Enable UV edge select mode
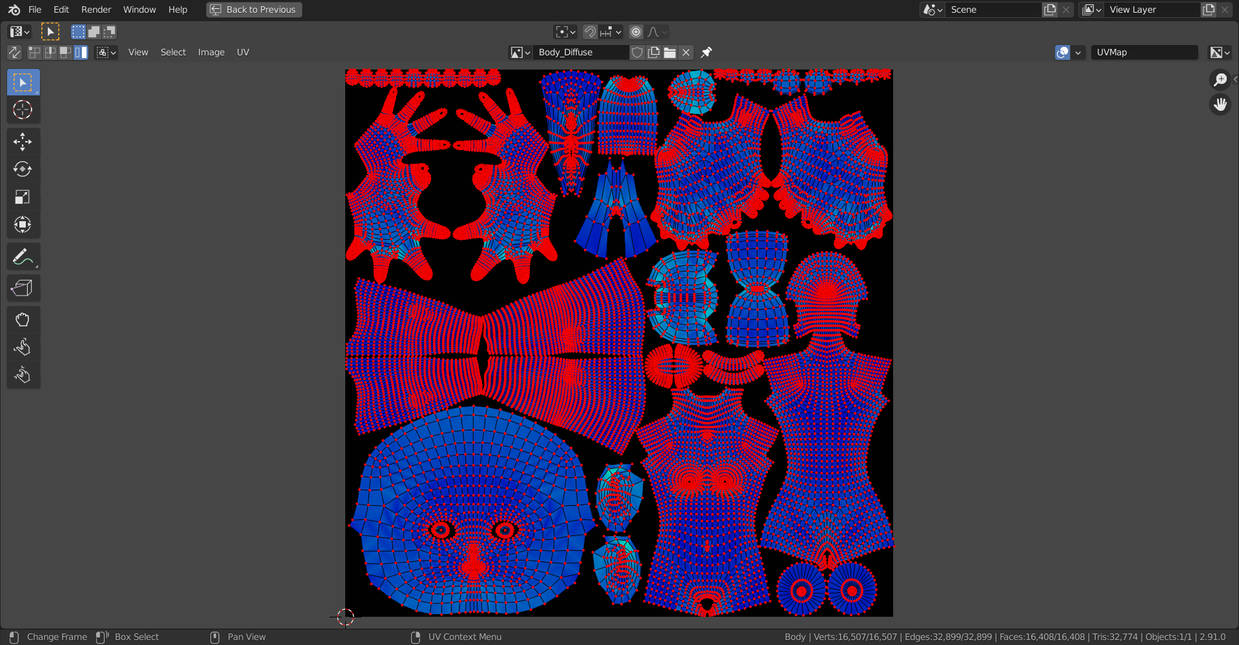The height and width of the screenshot is (645, 1239). coord(50,52)
